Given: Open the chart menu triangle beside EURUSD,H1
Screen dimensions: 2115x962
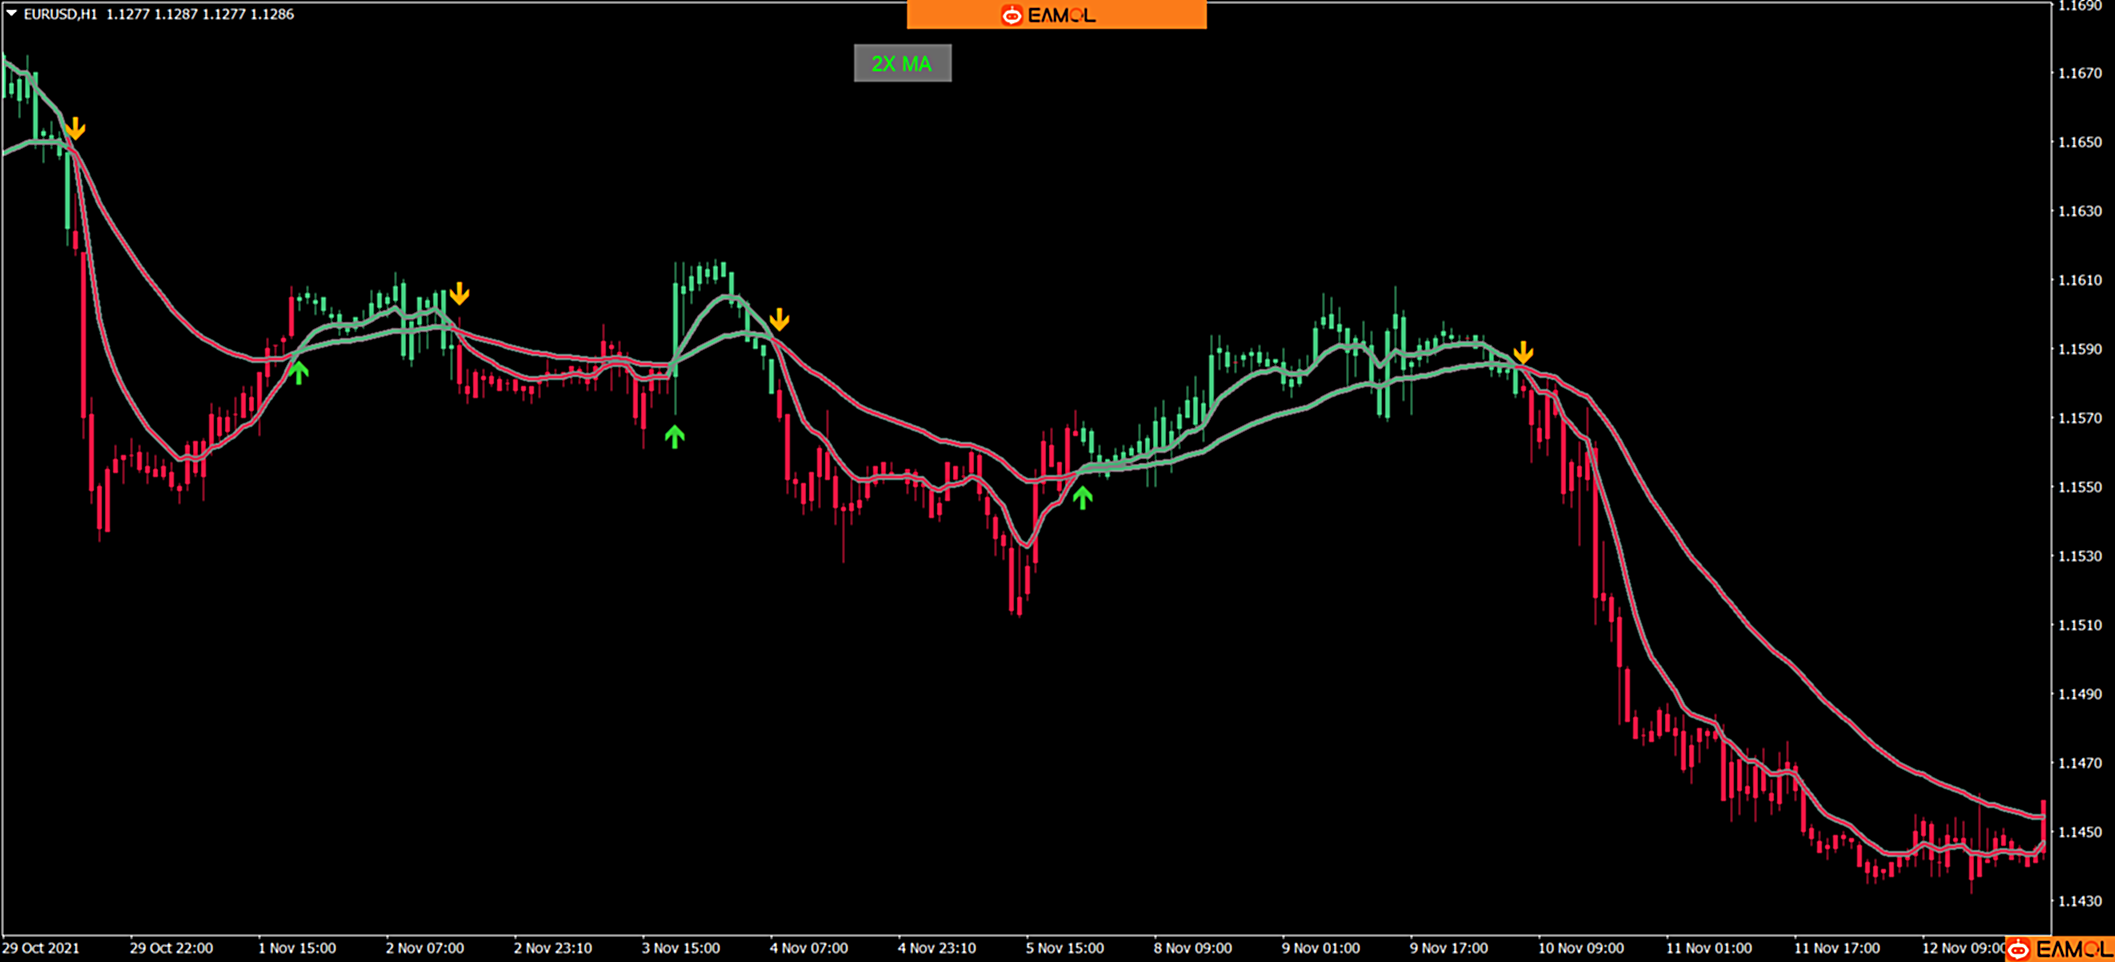Looking at the screenshot, I should click(x=11, y=14).
